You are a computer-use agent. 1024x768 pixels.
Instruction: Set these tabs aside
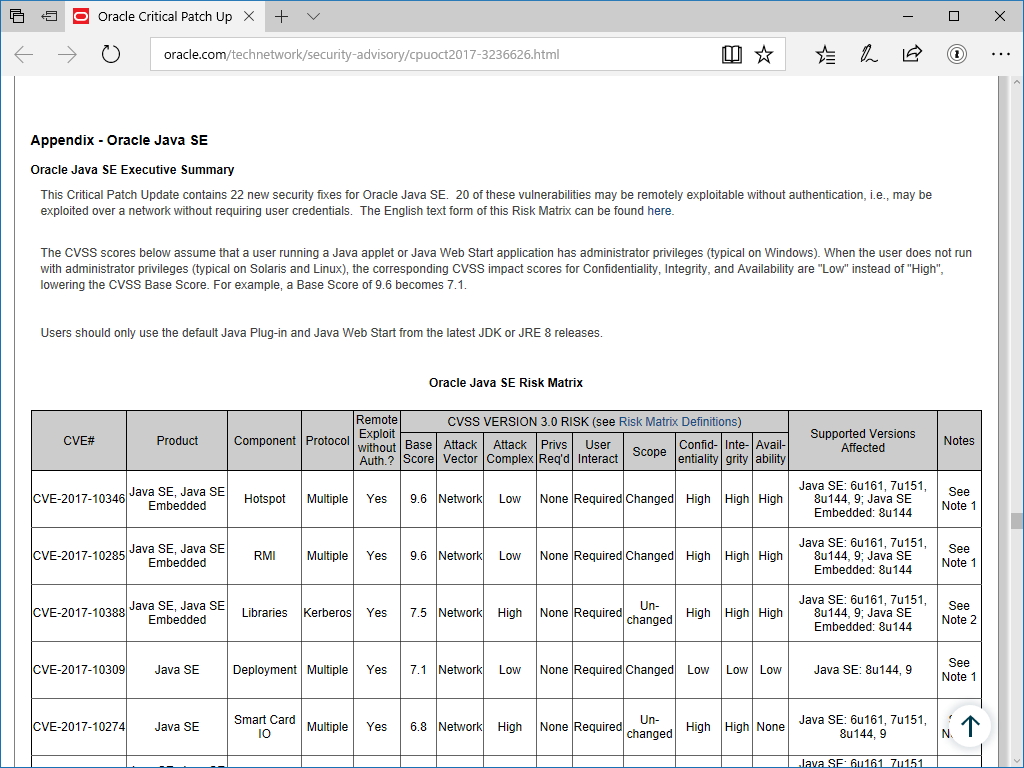[46, 16]
